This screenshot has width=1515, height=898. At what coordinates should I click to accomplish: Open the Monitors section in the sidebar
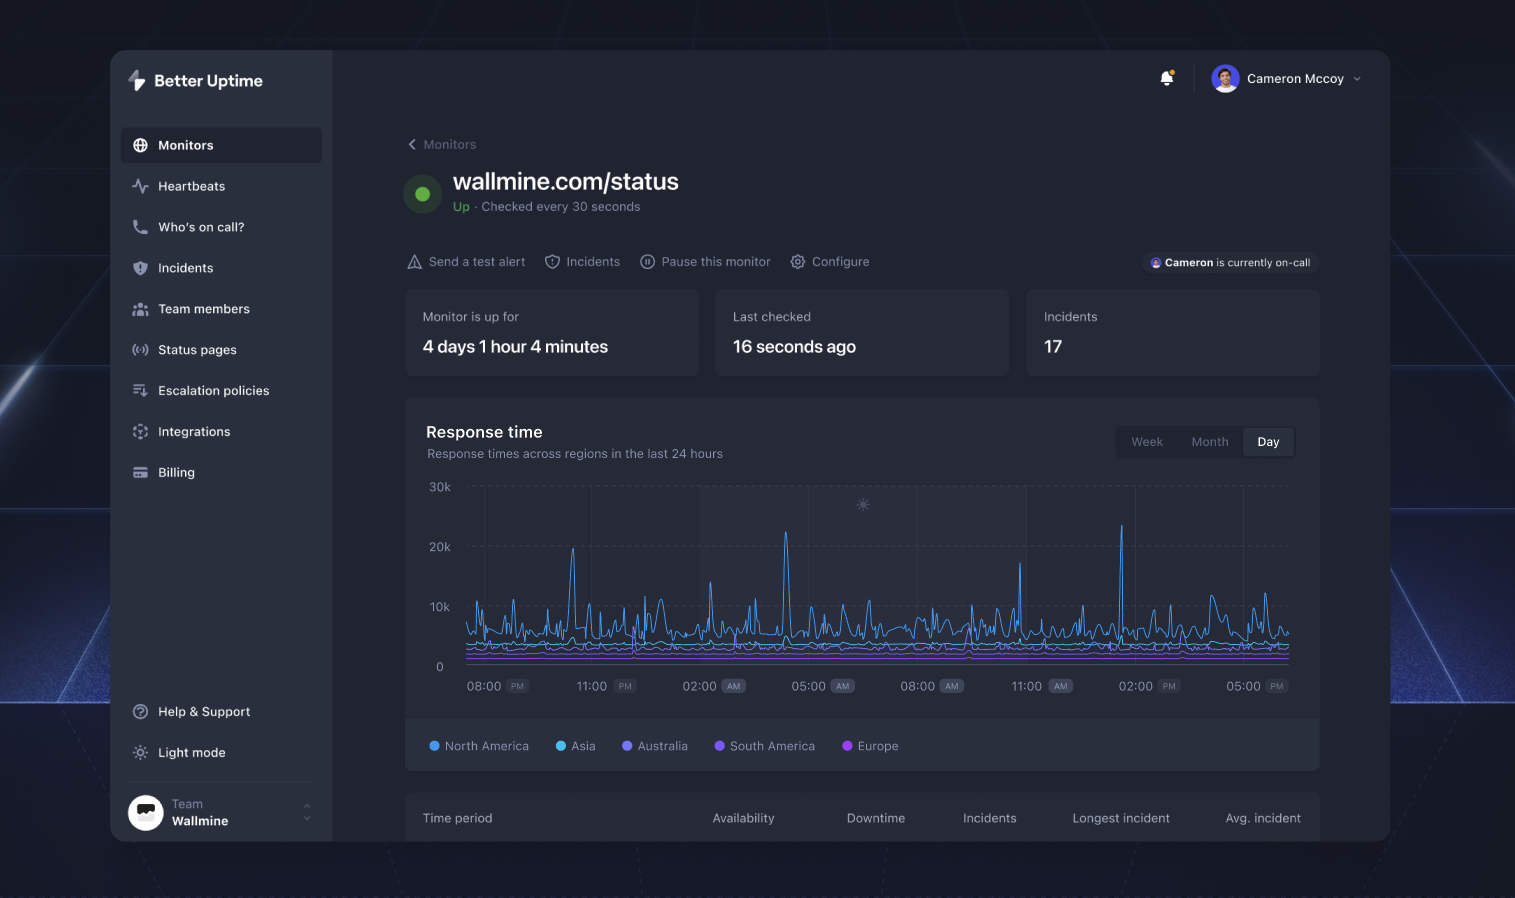coord(185,145)
